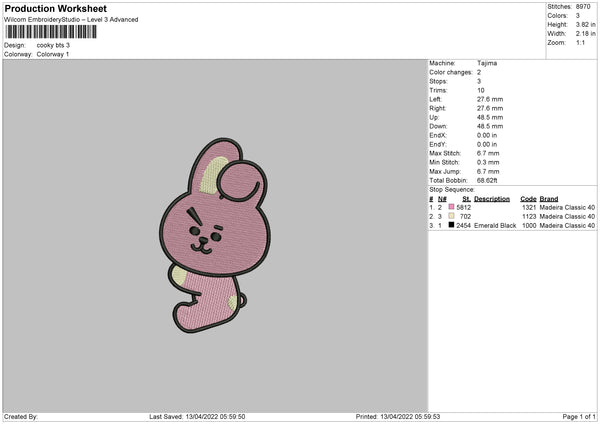The width and height of the screenshot is (600, 424).
Task: Click the 'Created By:' footer label
Action: point(21,416)
